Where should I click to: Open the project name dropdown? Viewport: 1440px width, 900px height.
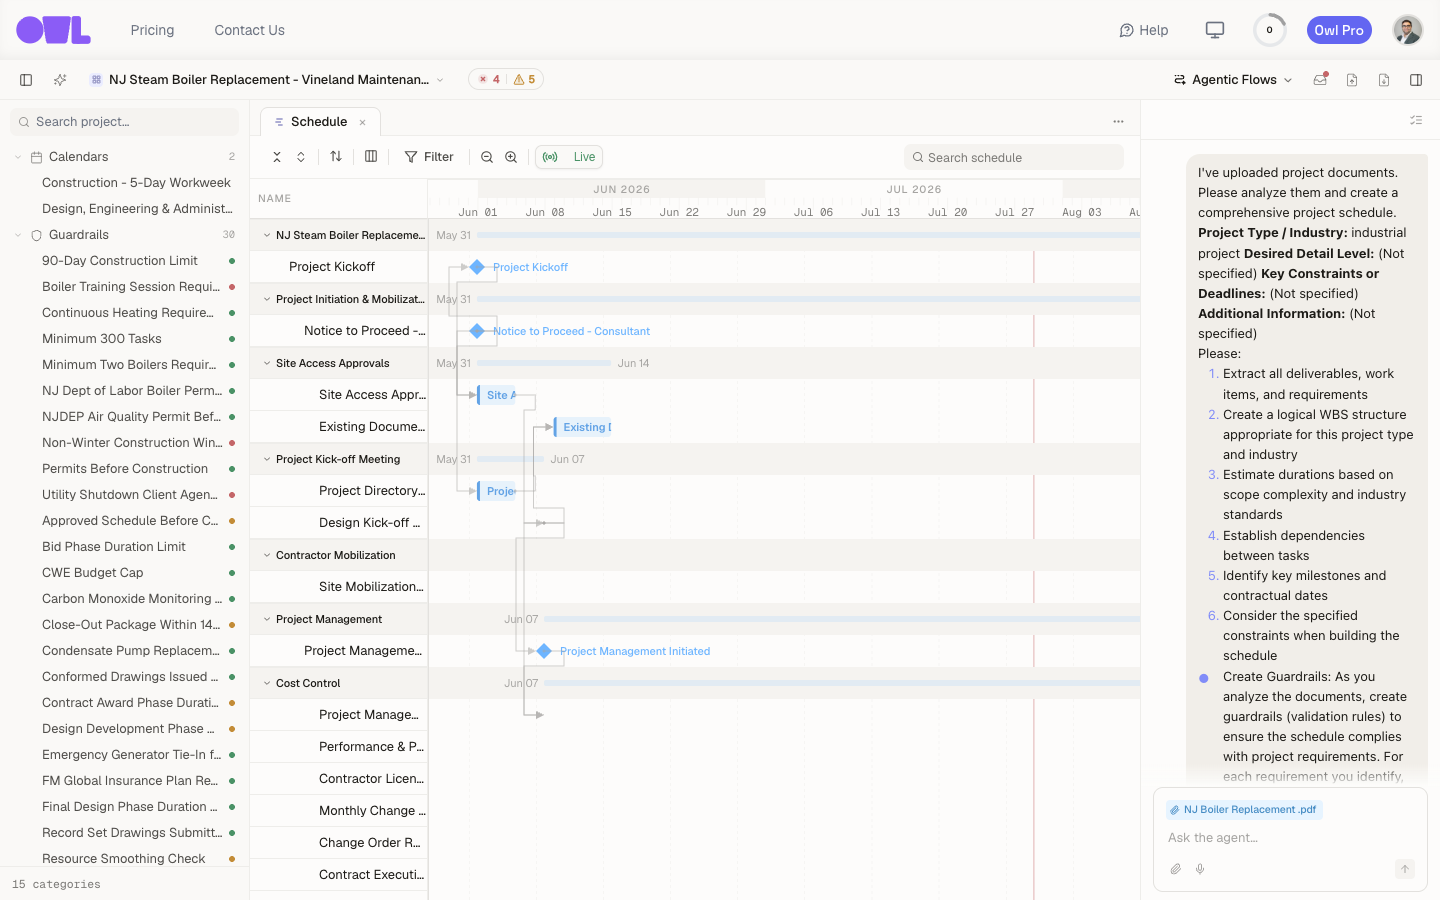[x=267, y=80]
